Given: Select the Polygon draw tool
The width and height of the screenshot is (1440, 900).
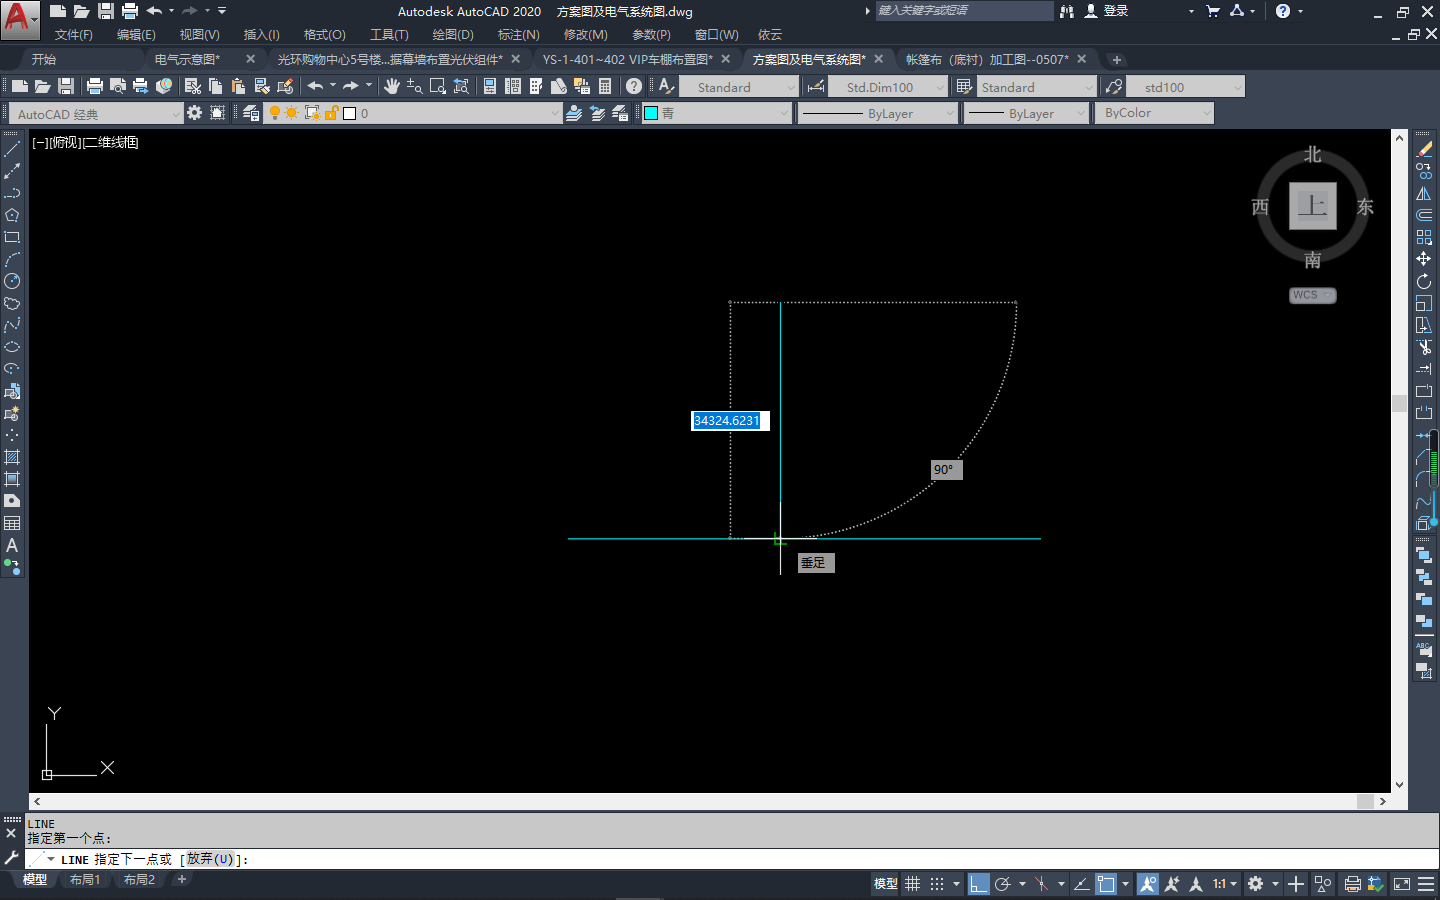Looking at the screenshot, I should [x=12, y=215].
